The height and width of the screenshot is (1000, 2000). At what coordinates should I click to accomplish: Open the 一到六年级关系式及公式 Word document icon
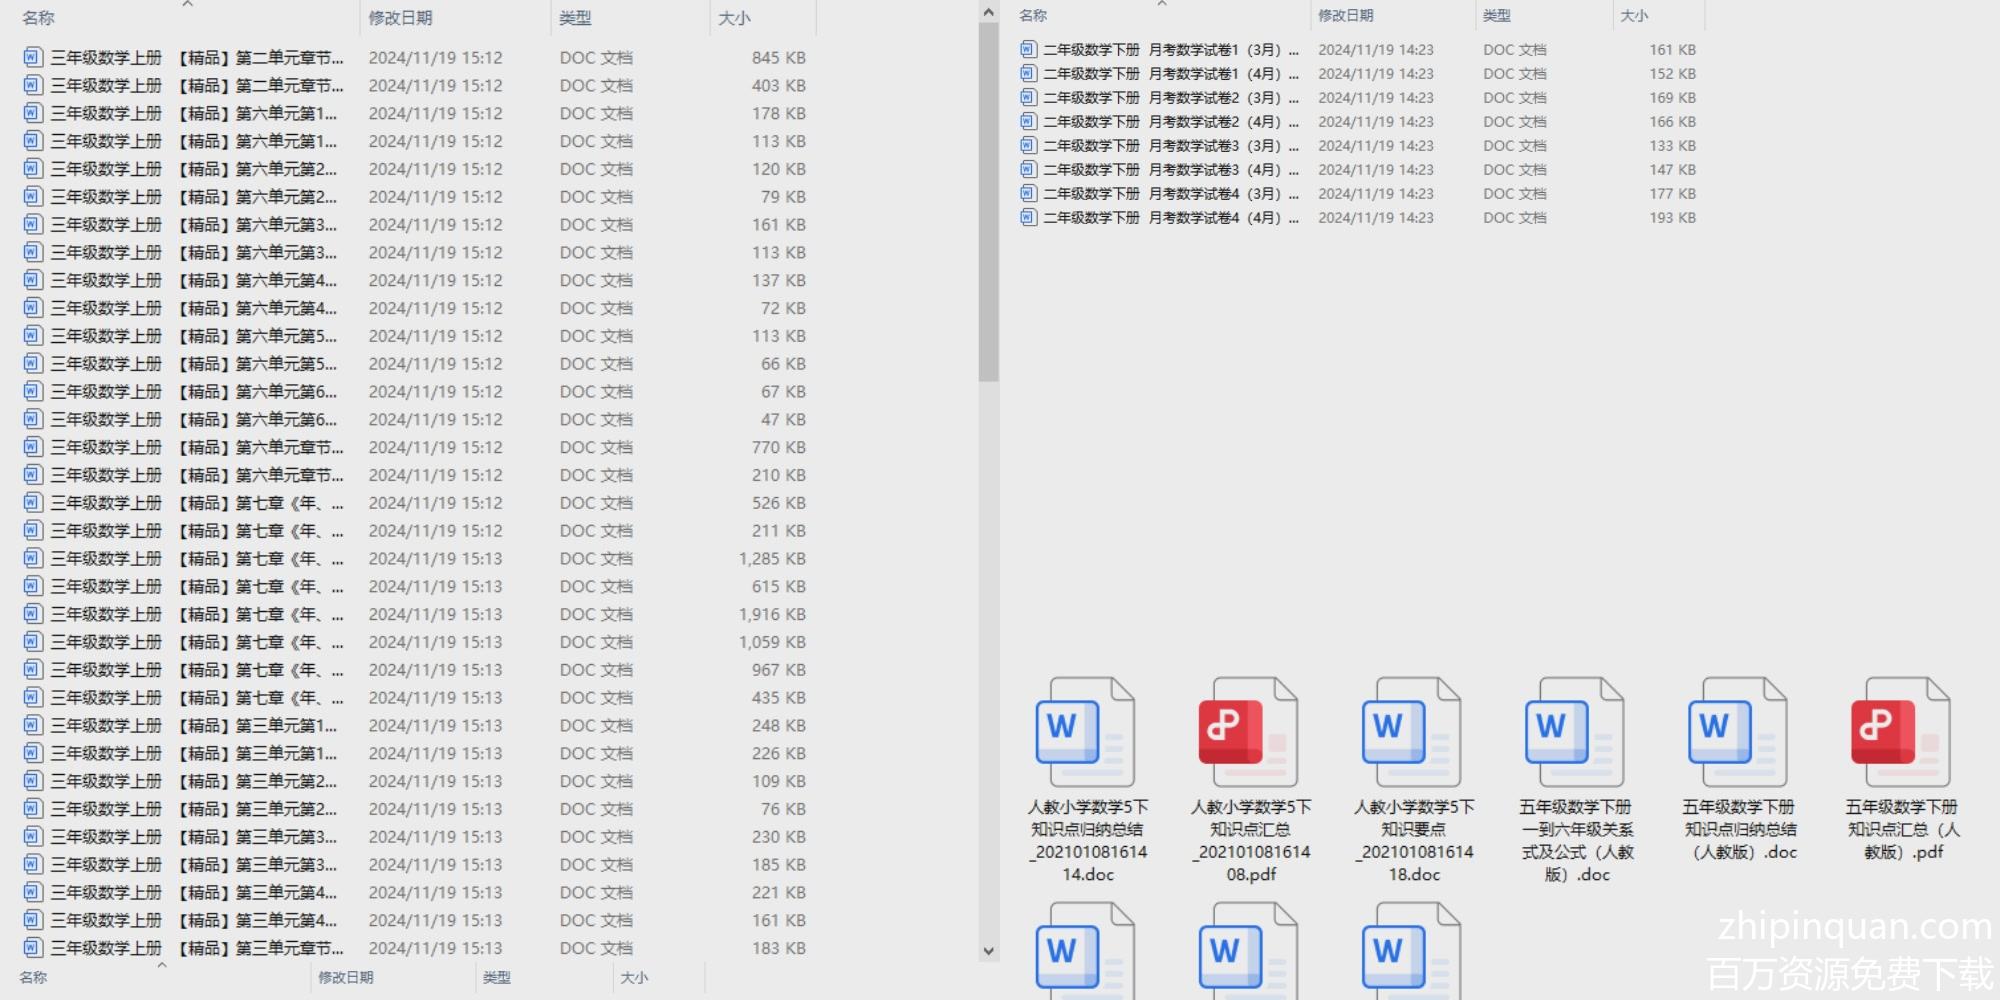(x=1575, y=732)
